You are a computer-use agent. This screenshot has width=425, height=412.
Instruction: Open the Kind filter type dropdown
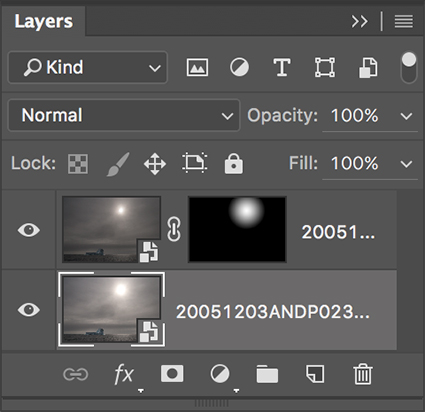pyautogui.click(x=88, y=67)
